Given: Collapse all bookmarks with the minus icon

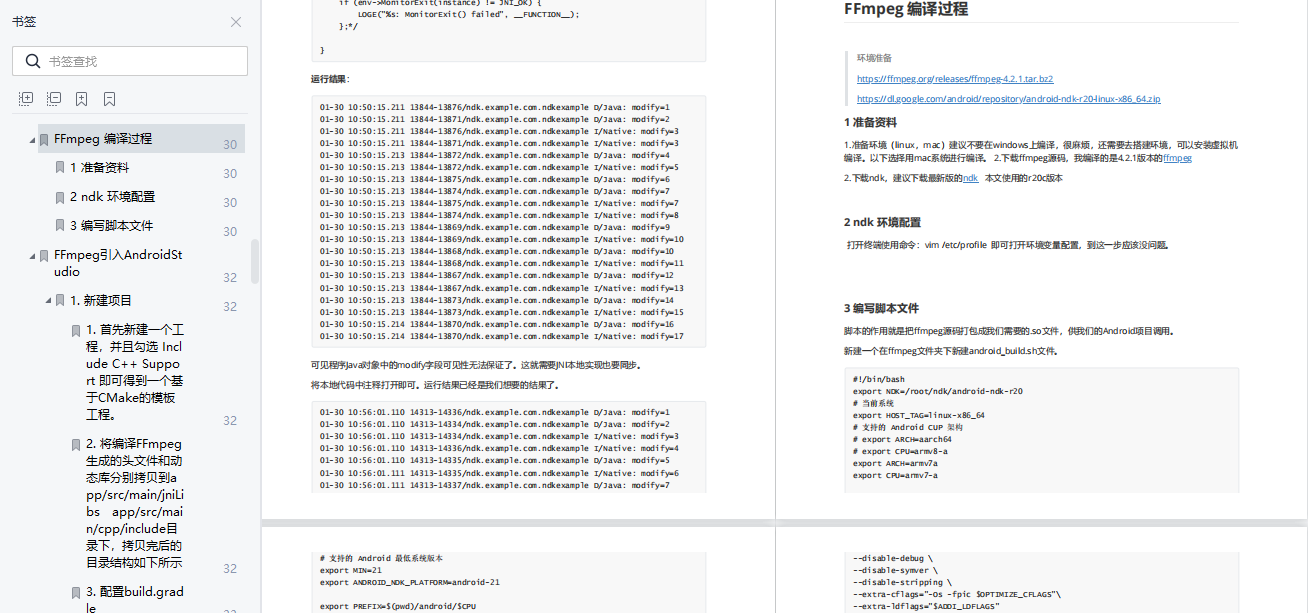Looking at the screenshot, I should (54, 98).
